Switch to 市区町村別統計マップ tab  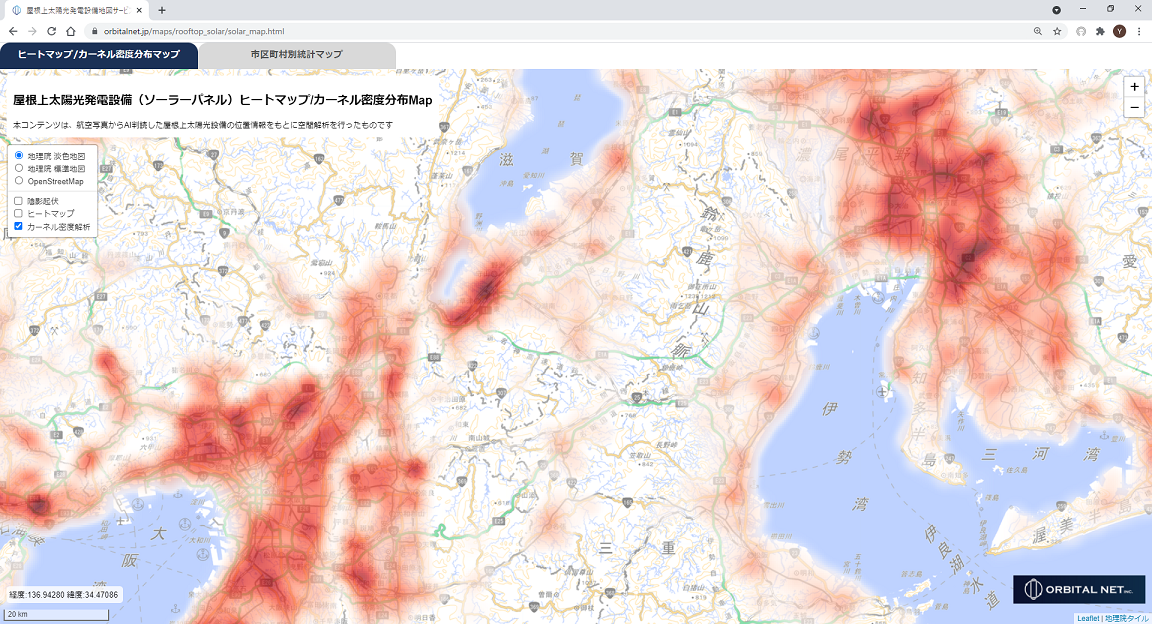[297, 55]
